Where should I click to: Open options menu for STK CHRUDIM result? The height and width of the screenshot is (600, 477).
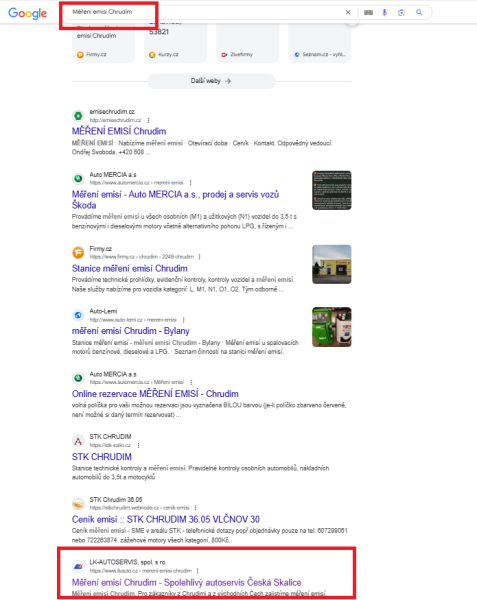[138, 445]
